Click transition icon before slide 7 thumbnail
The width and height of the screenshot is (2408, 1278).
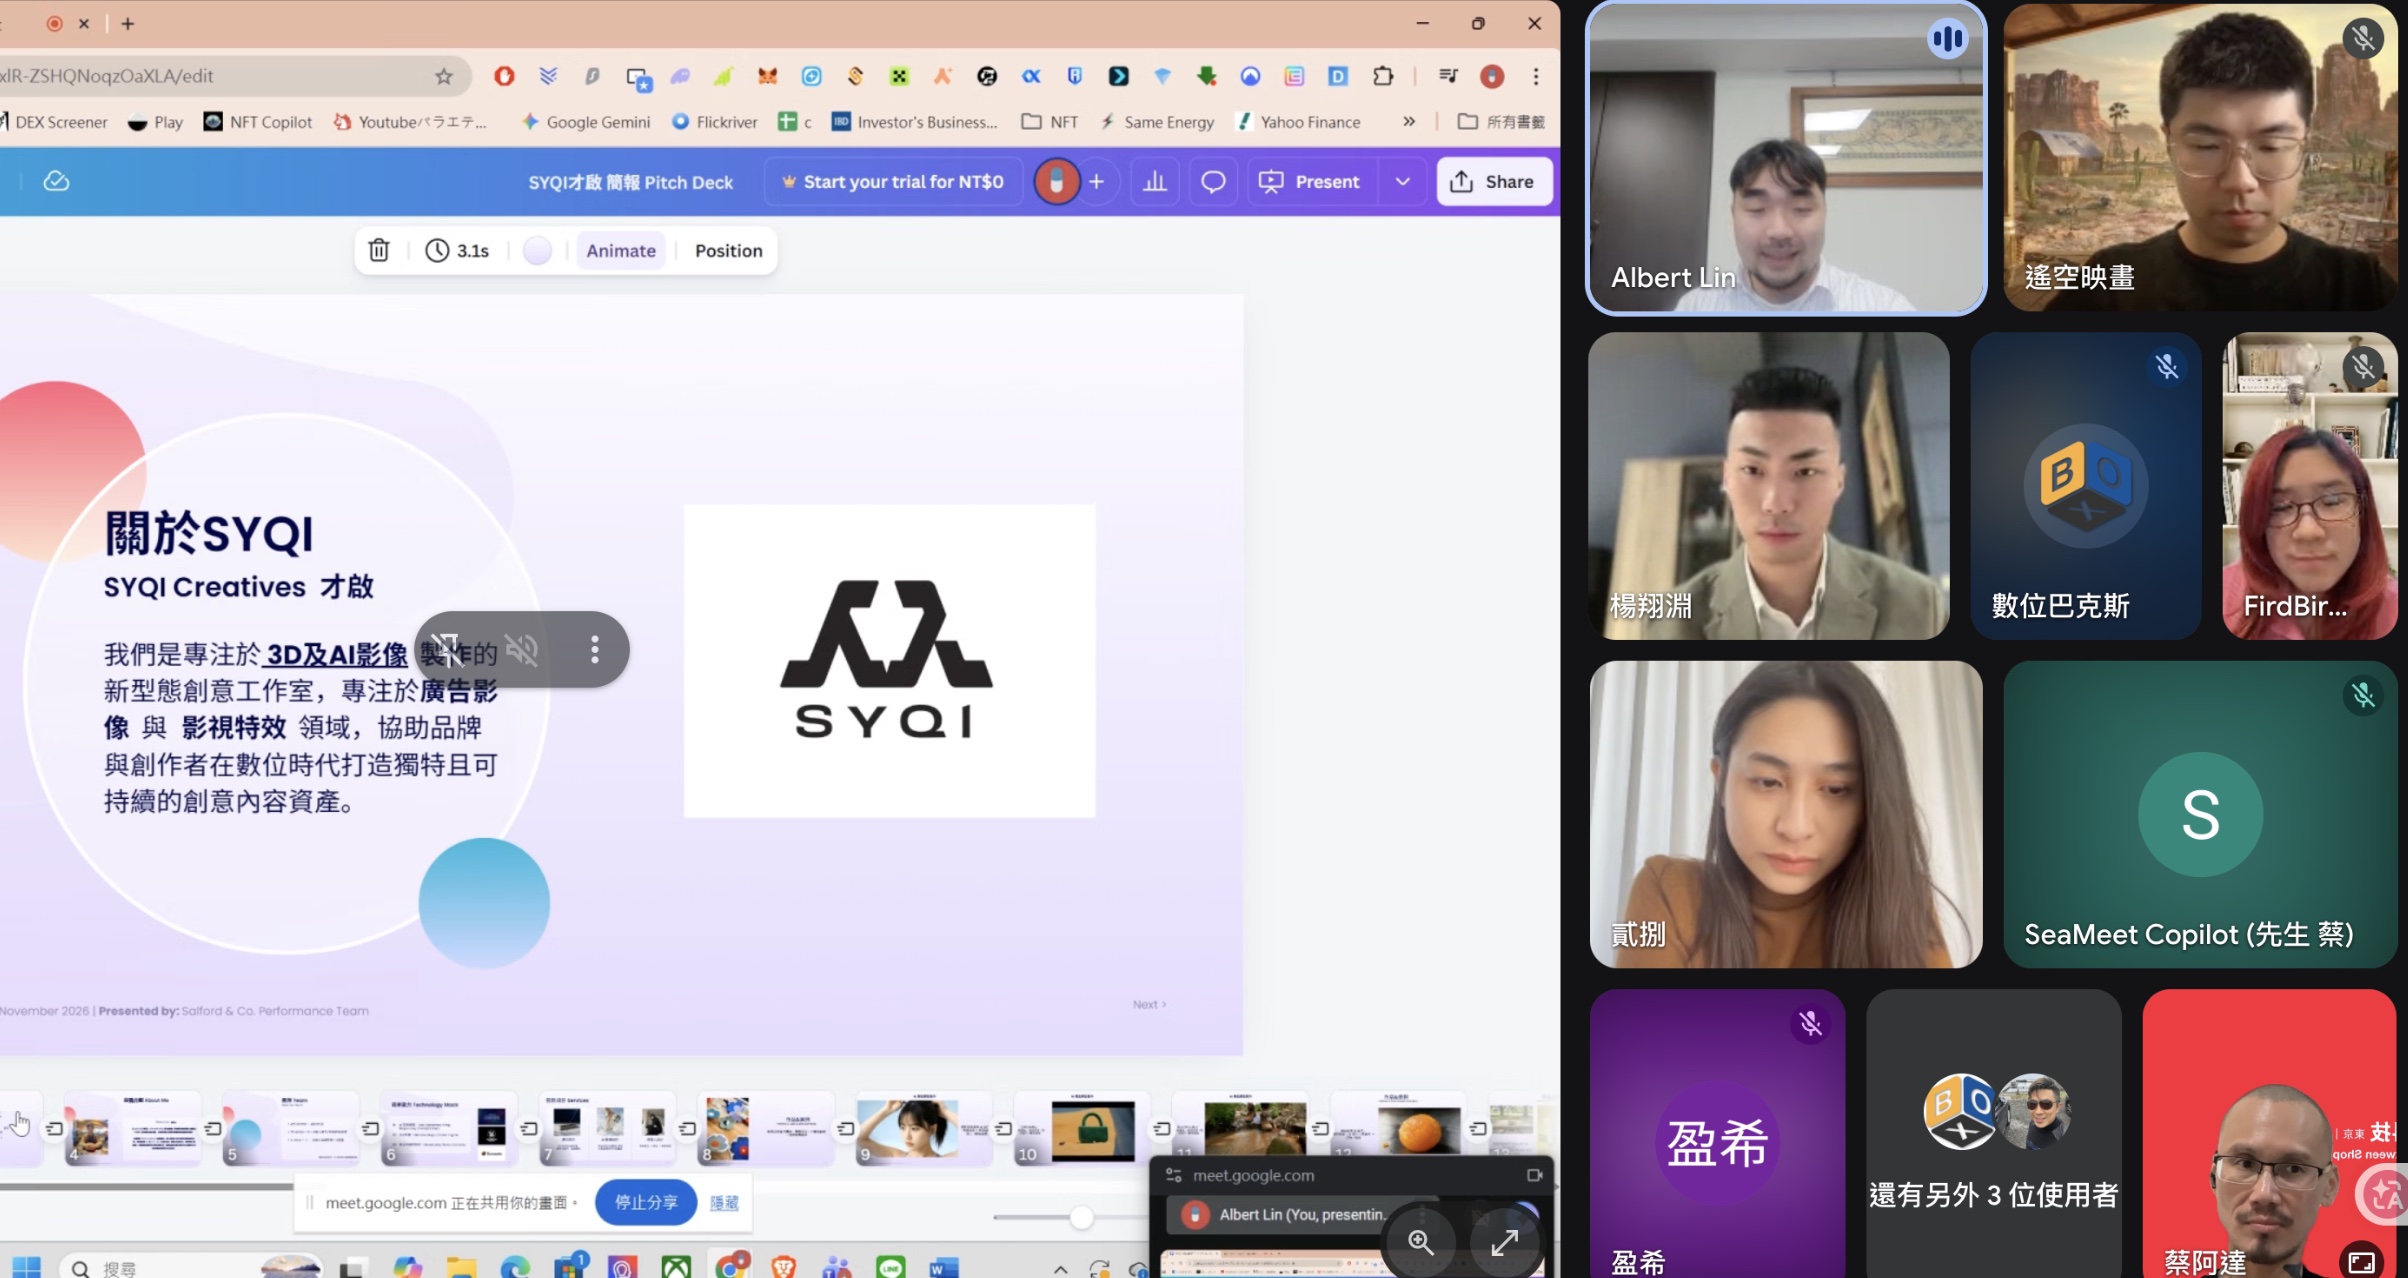[x=529, y=1128]
